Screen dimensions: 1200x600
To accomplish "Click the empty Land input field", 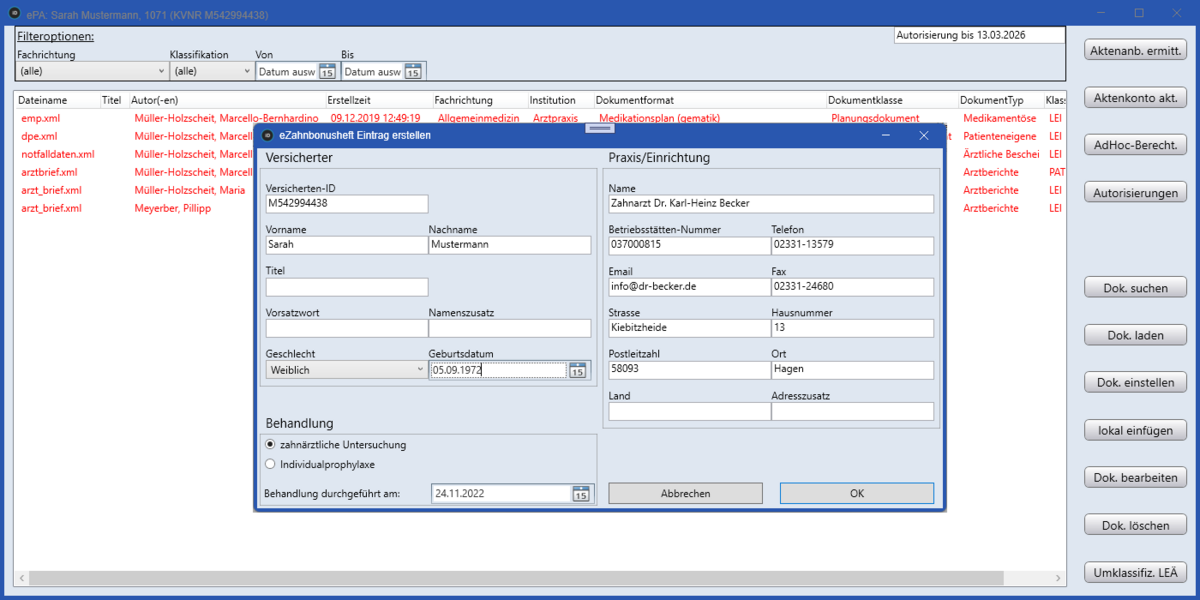I will point(690,411).
